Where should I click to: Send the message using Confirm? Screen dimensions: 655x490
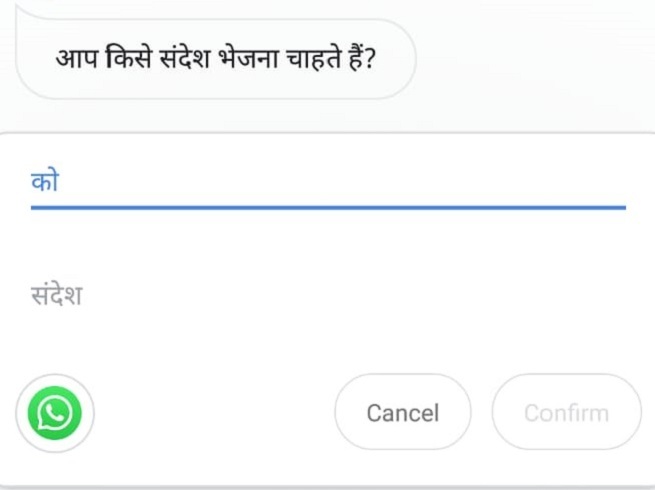(566, 412)
